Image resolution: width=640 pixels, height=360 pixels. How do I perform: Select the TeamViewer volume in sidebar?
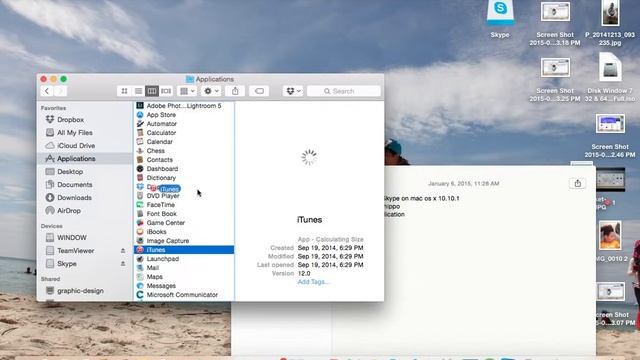tap(76, 251)
